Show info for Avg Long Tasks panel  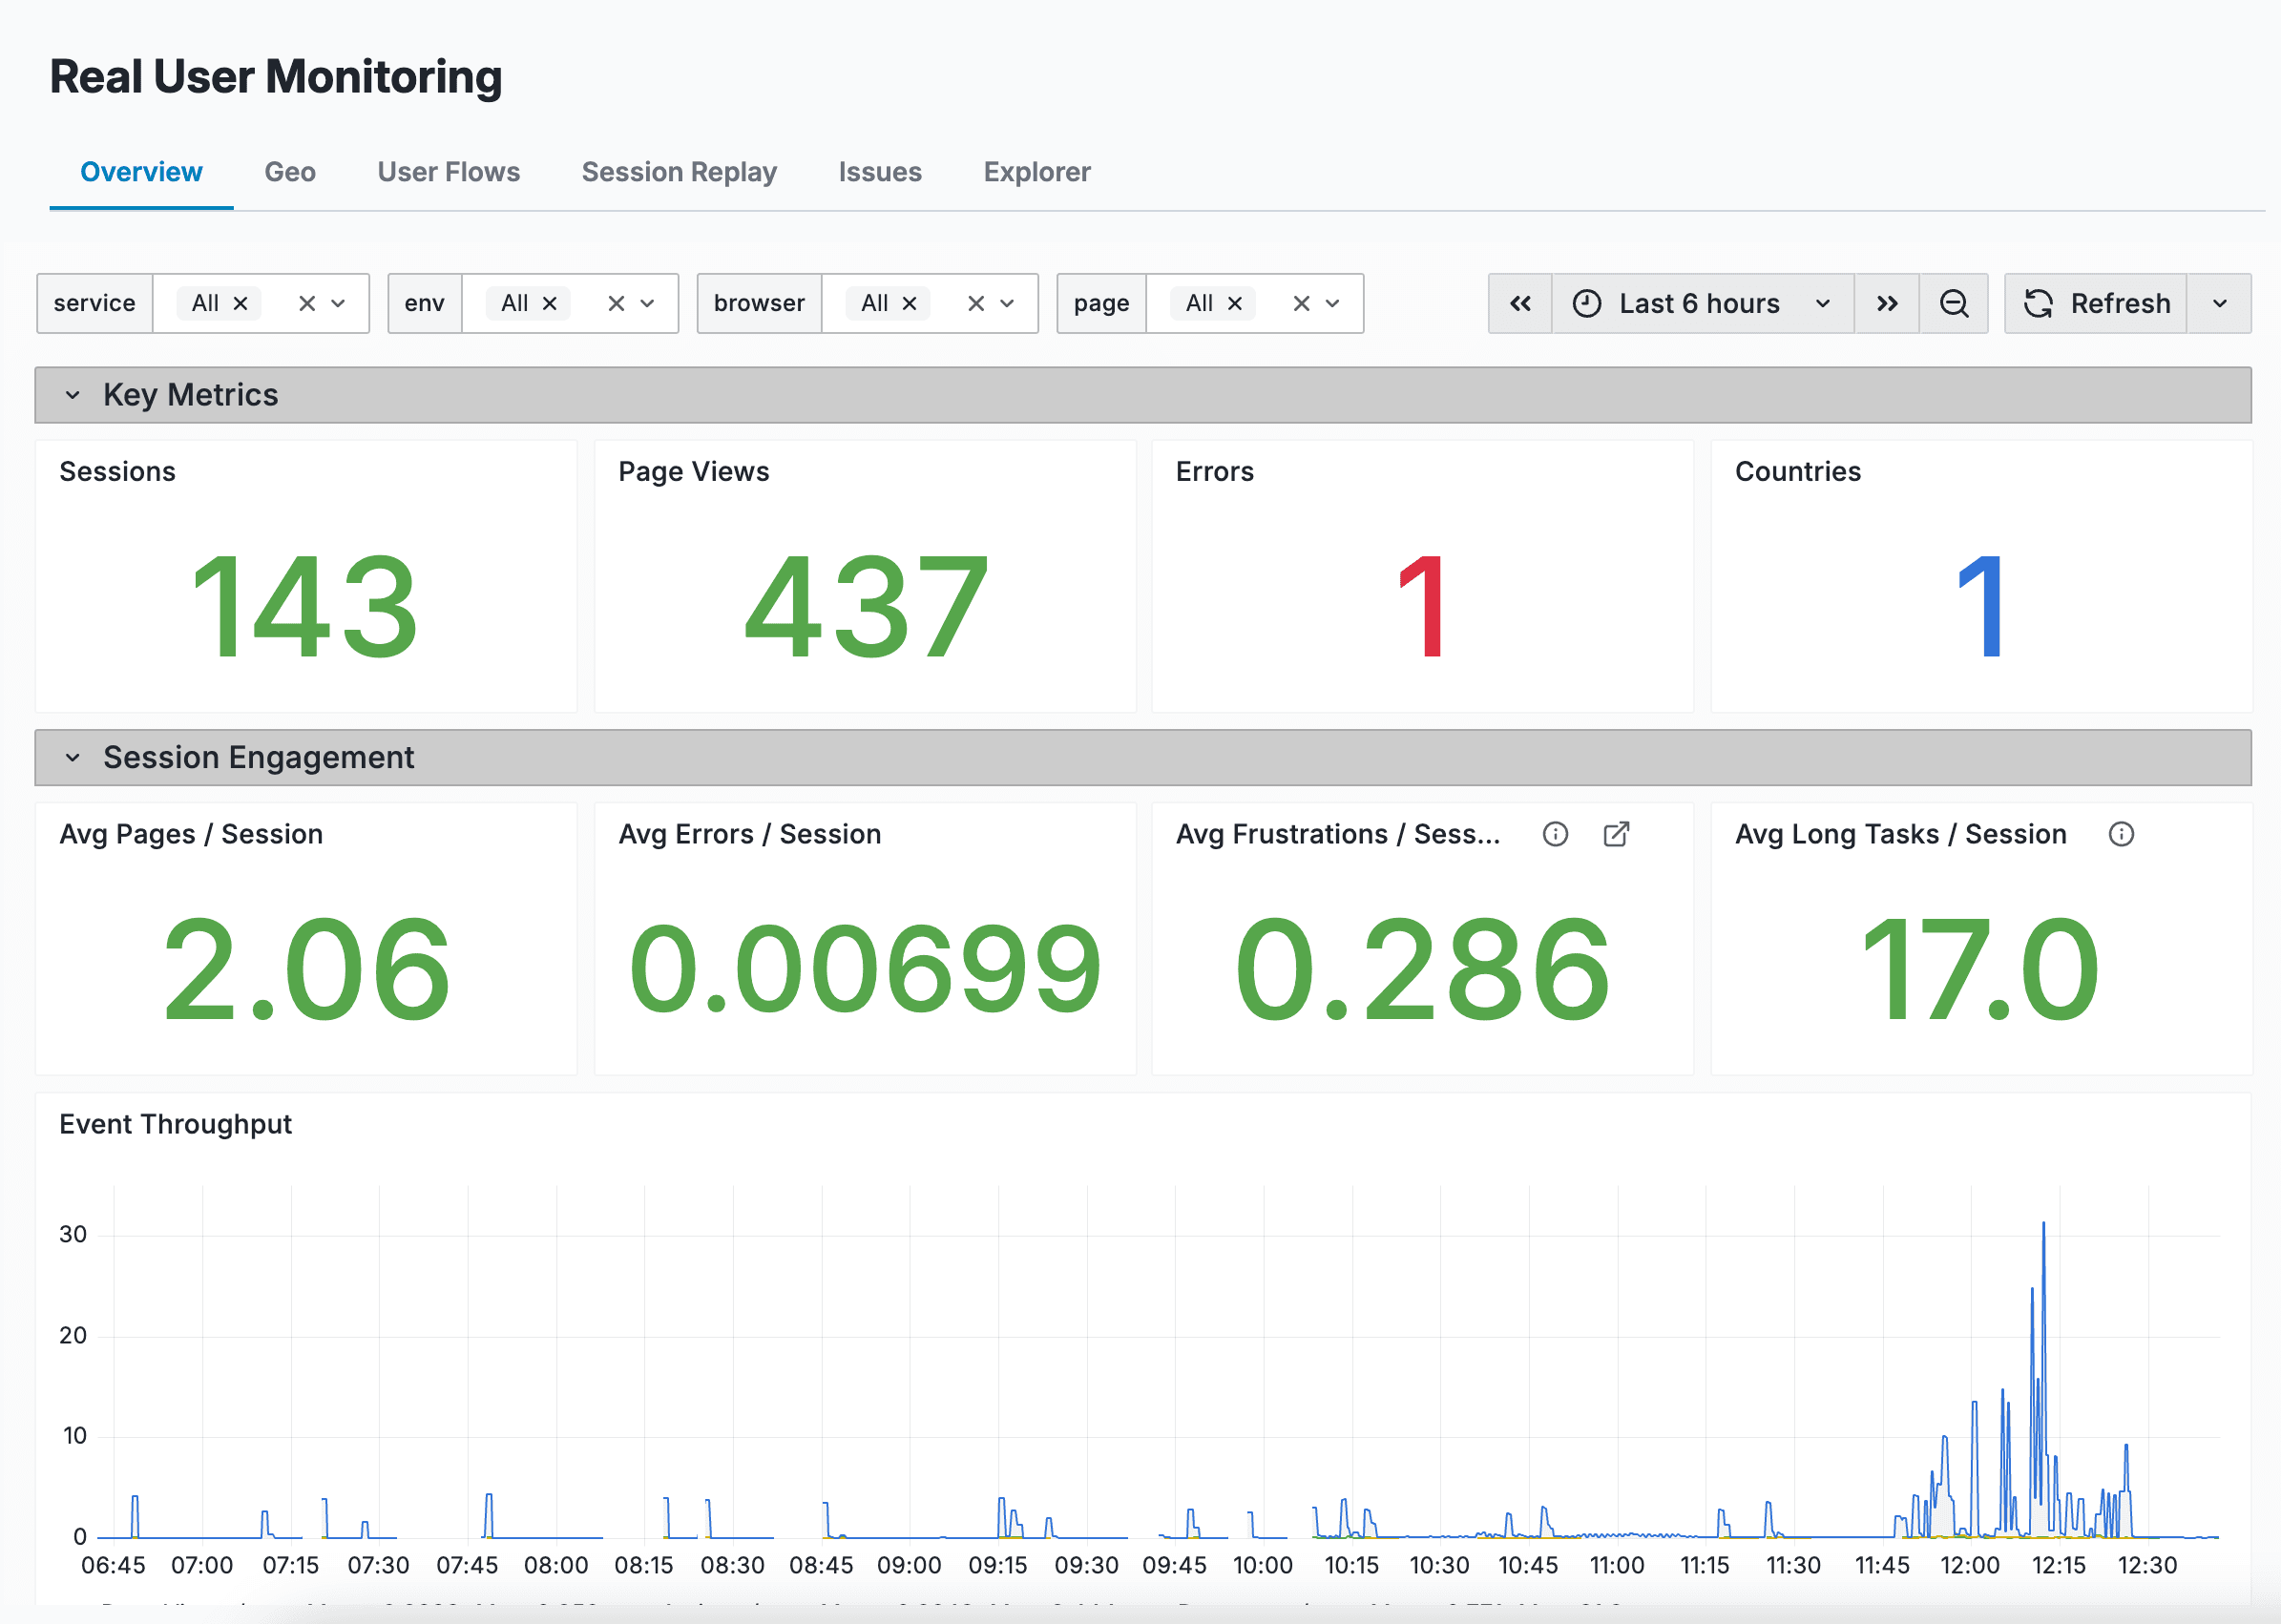click(x=2121, y=834)
